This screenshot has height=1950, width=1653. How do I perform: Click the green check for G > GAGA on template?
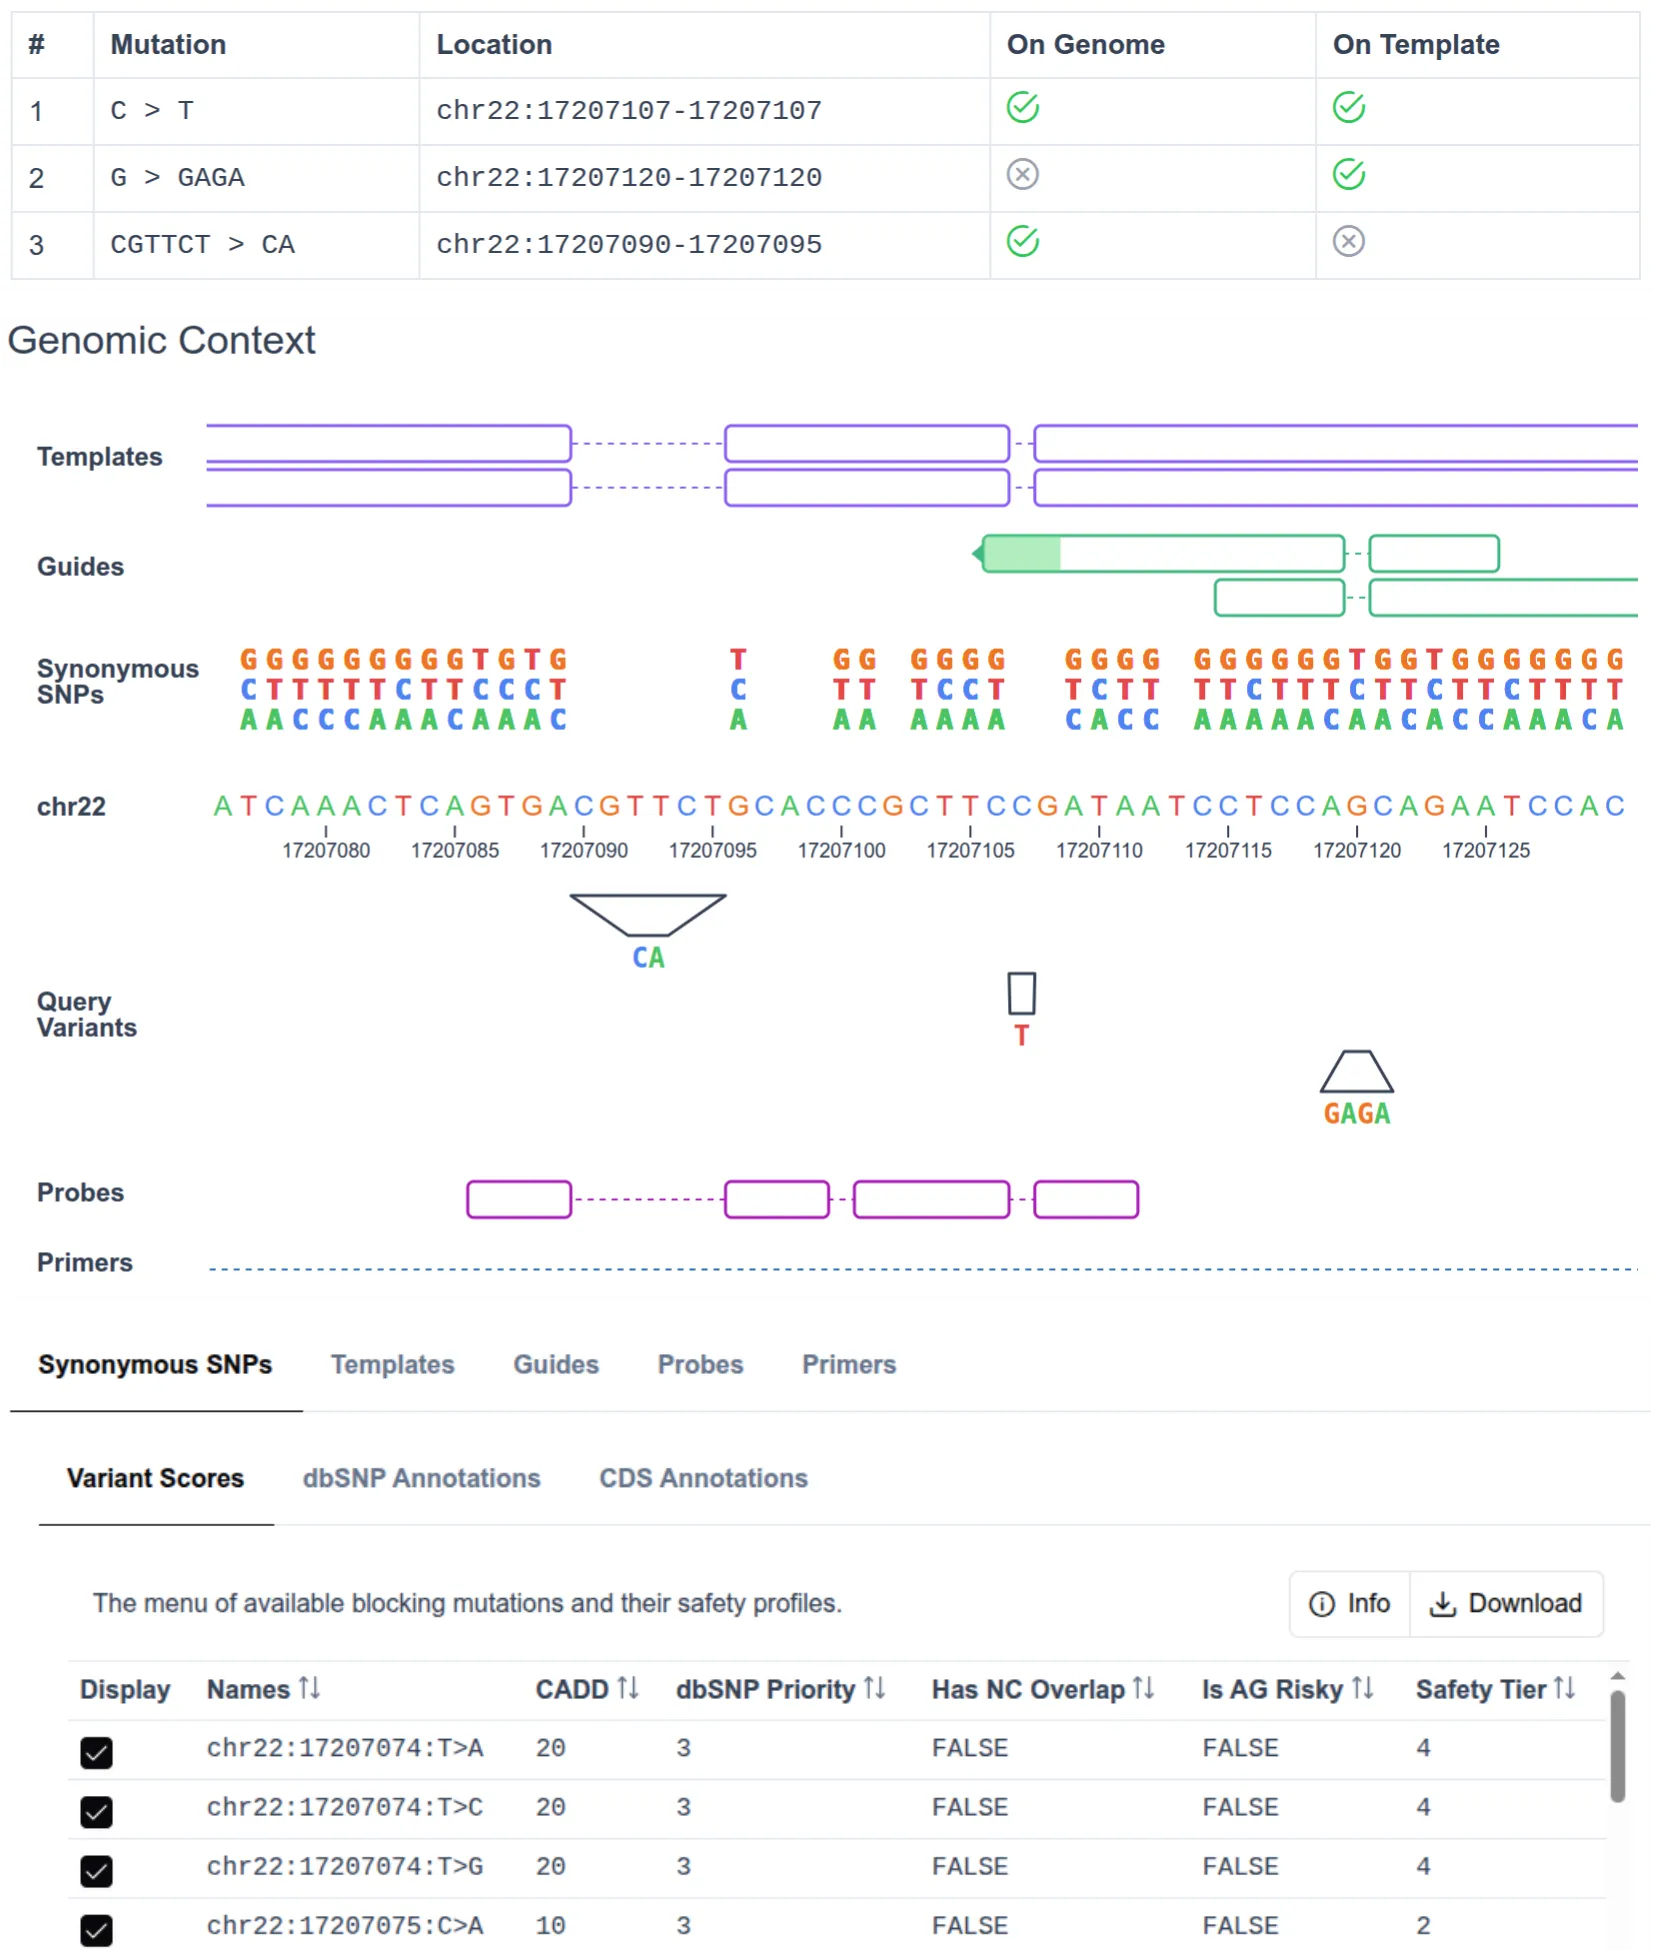click(1348, 175)
